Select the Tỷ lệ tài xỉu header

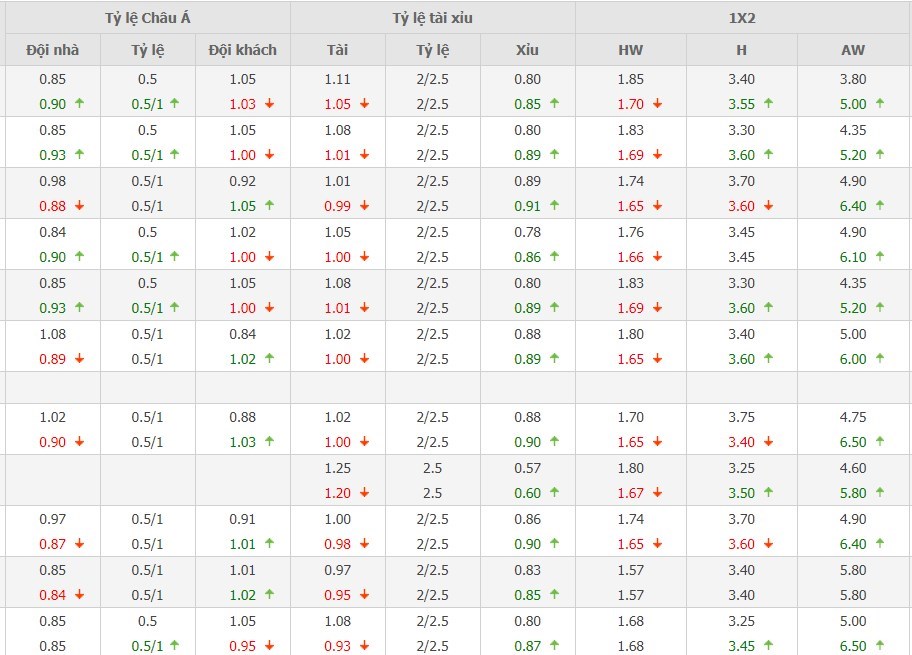433,18
